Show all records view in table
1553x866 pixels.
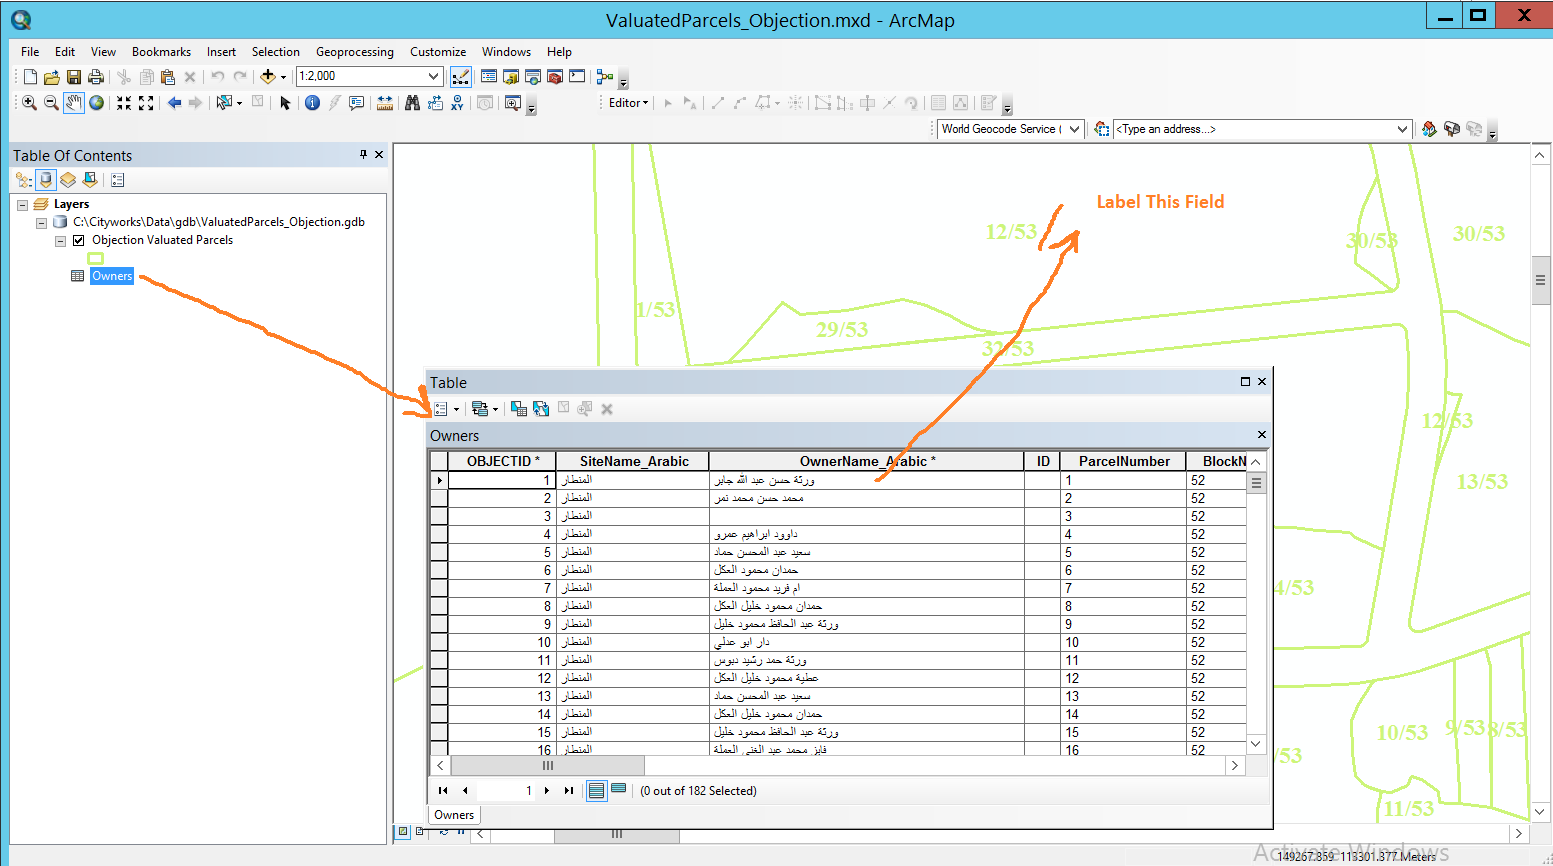point(596,790)
